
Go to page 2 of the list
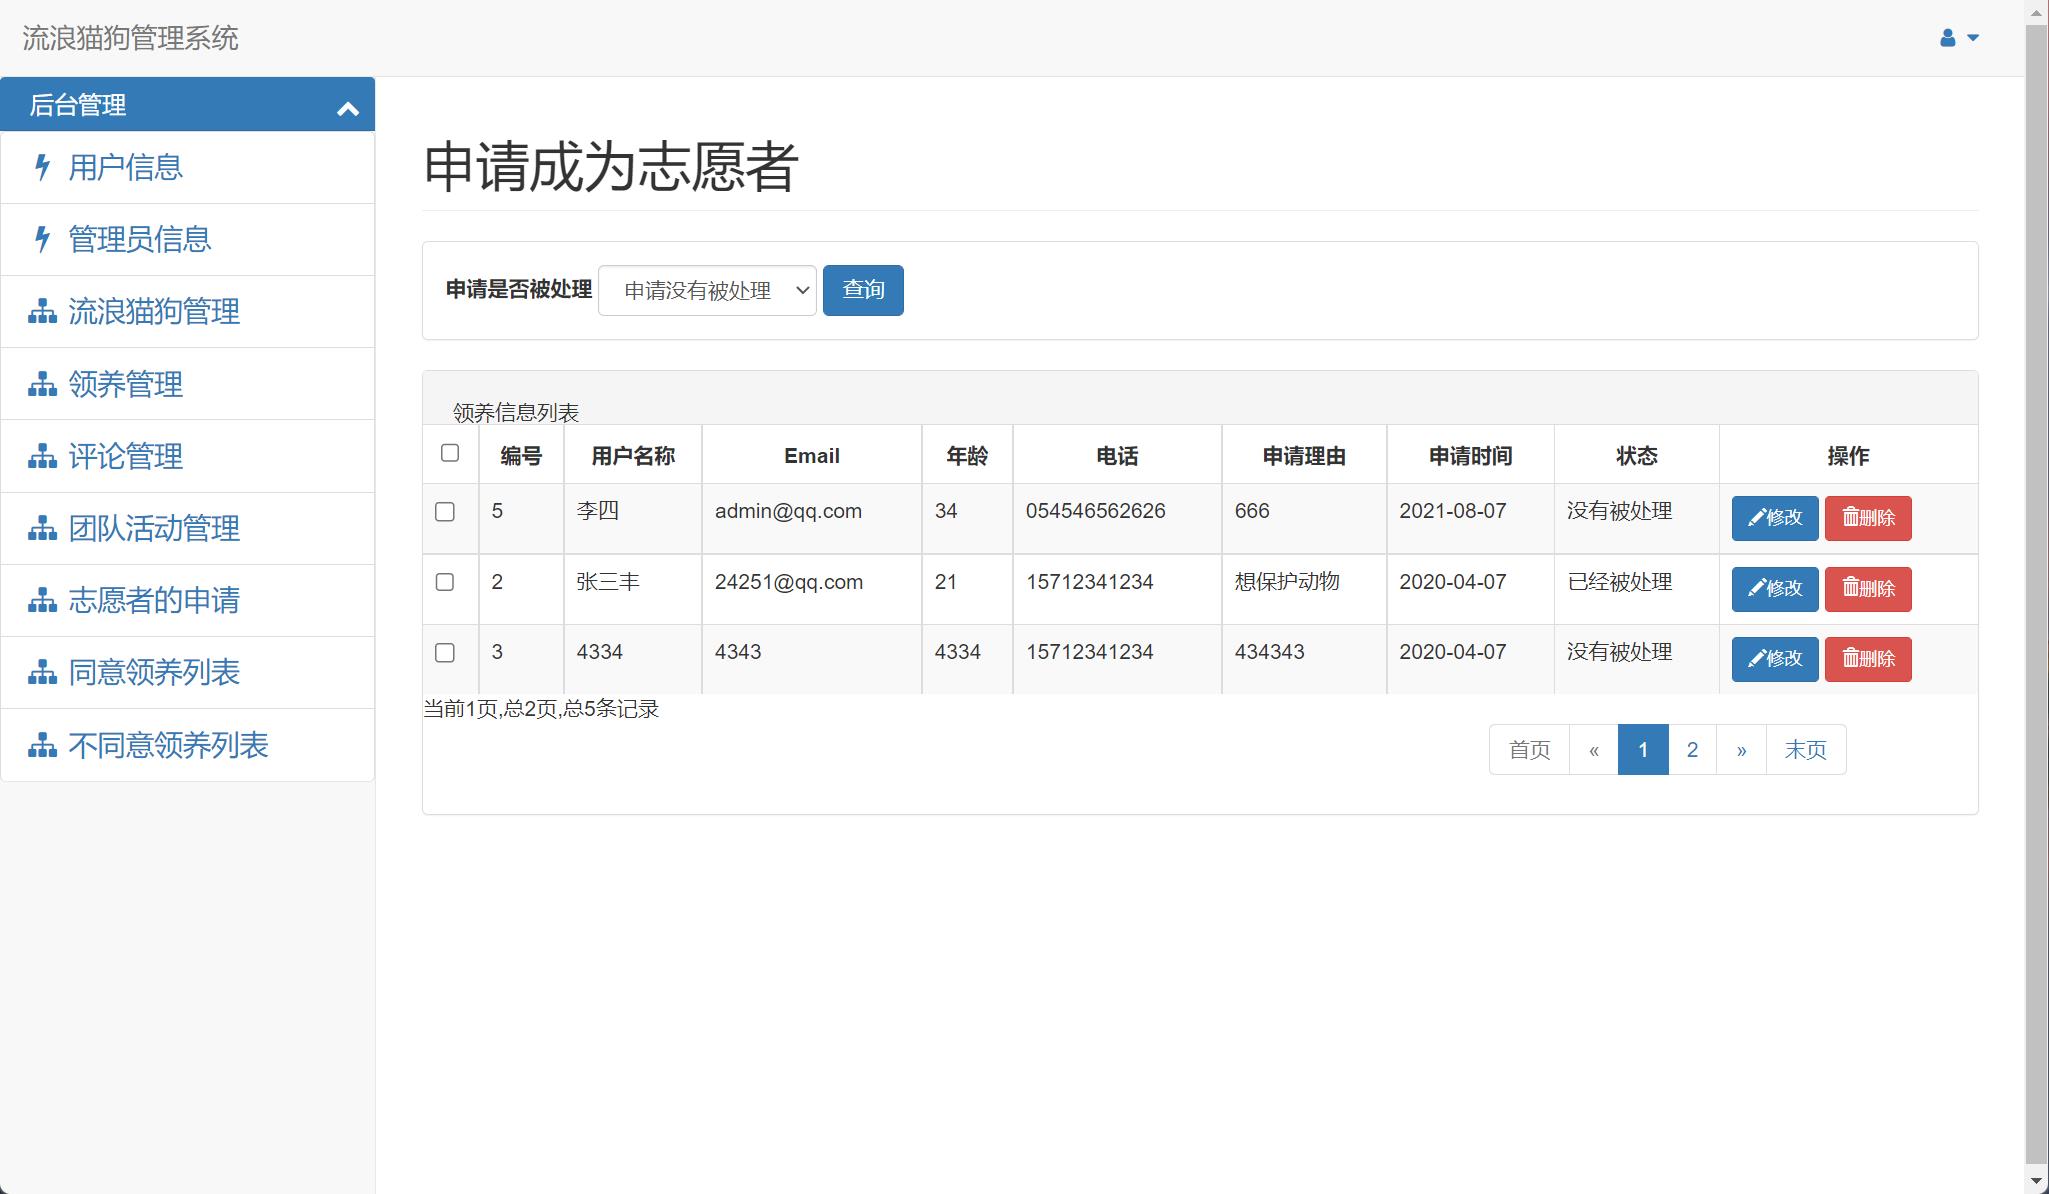1692,749
